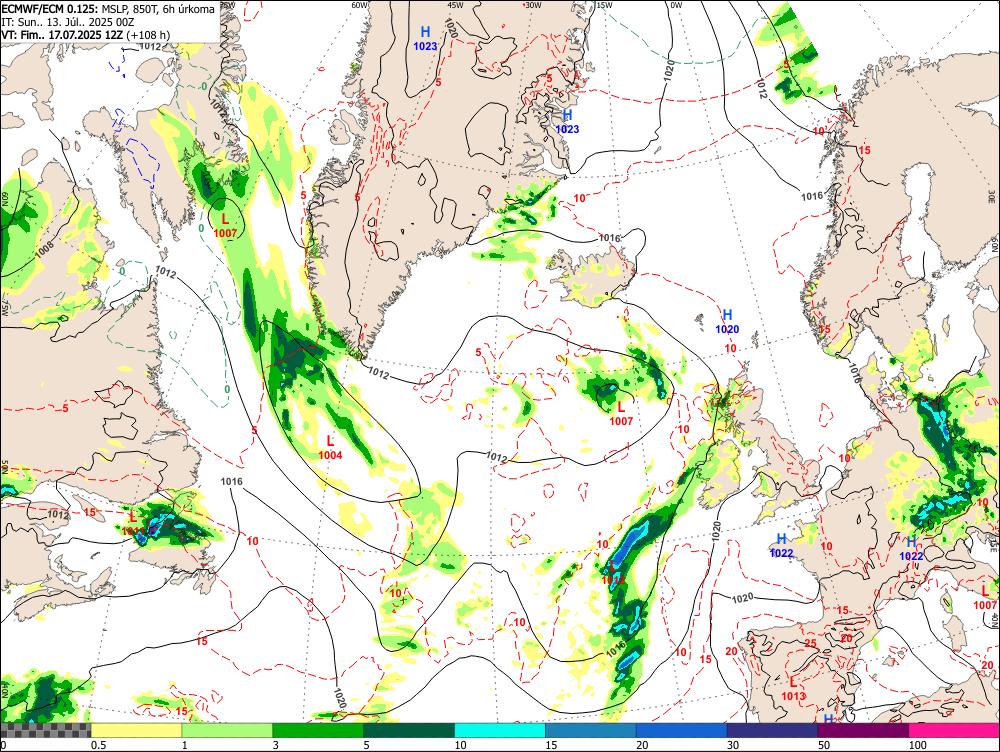Image resolution: width=1000 pixels, height=752 pixels.
Task: Click the L 1007 low near Baffin Island
Action: [225, 226]
